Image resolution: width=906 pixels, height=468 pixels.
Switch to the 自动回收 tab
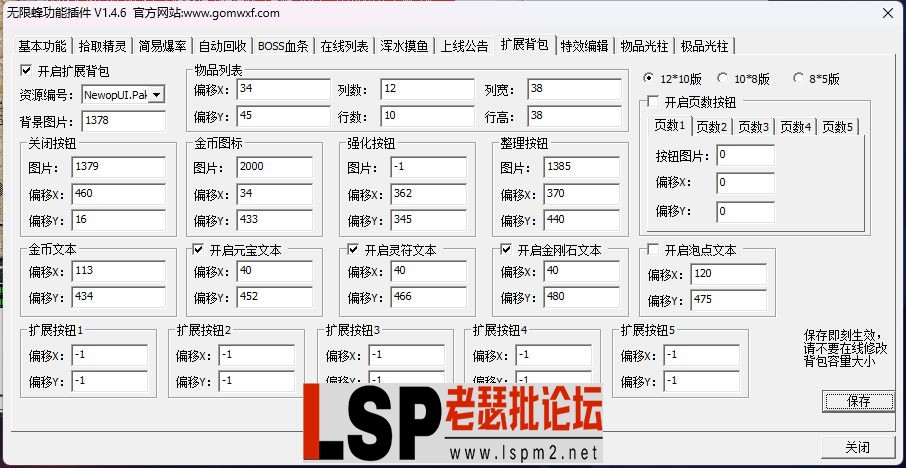[x=222, y=46]
